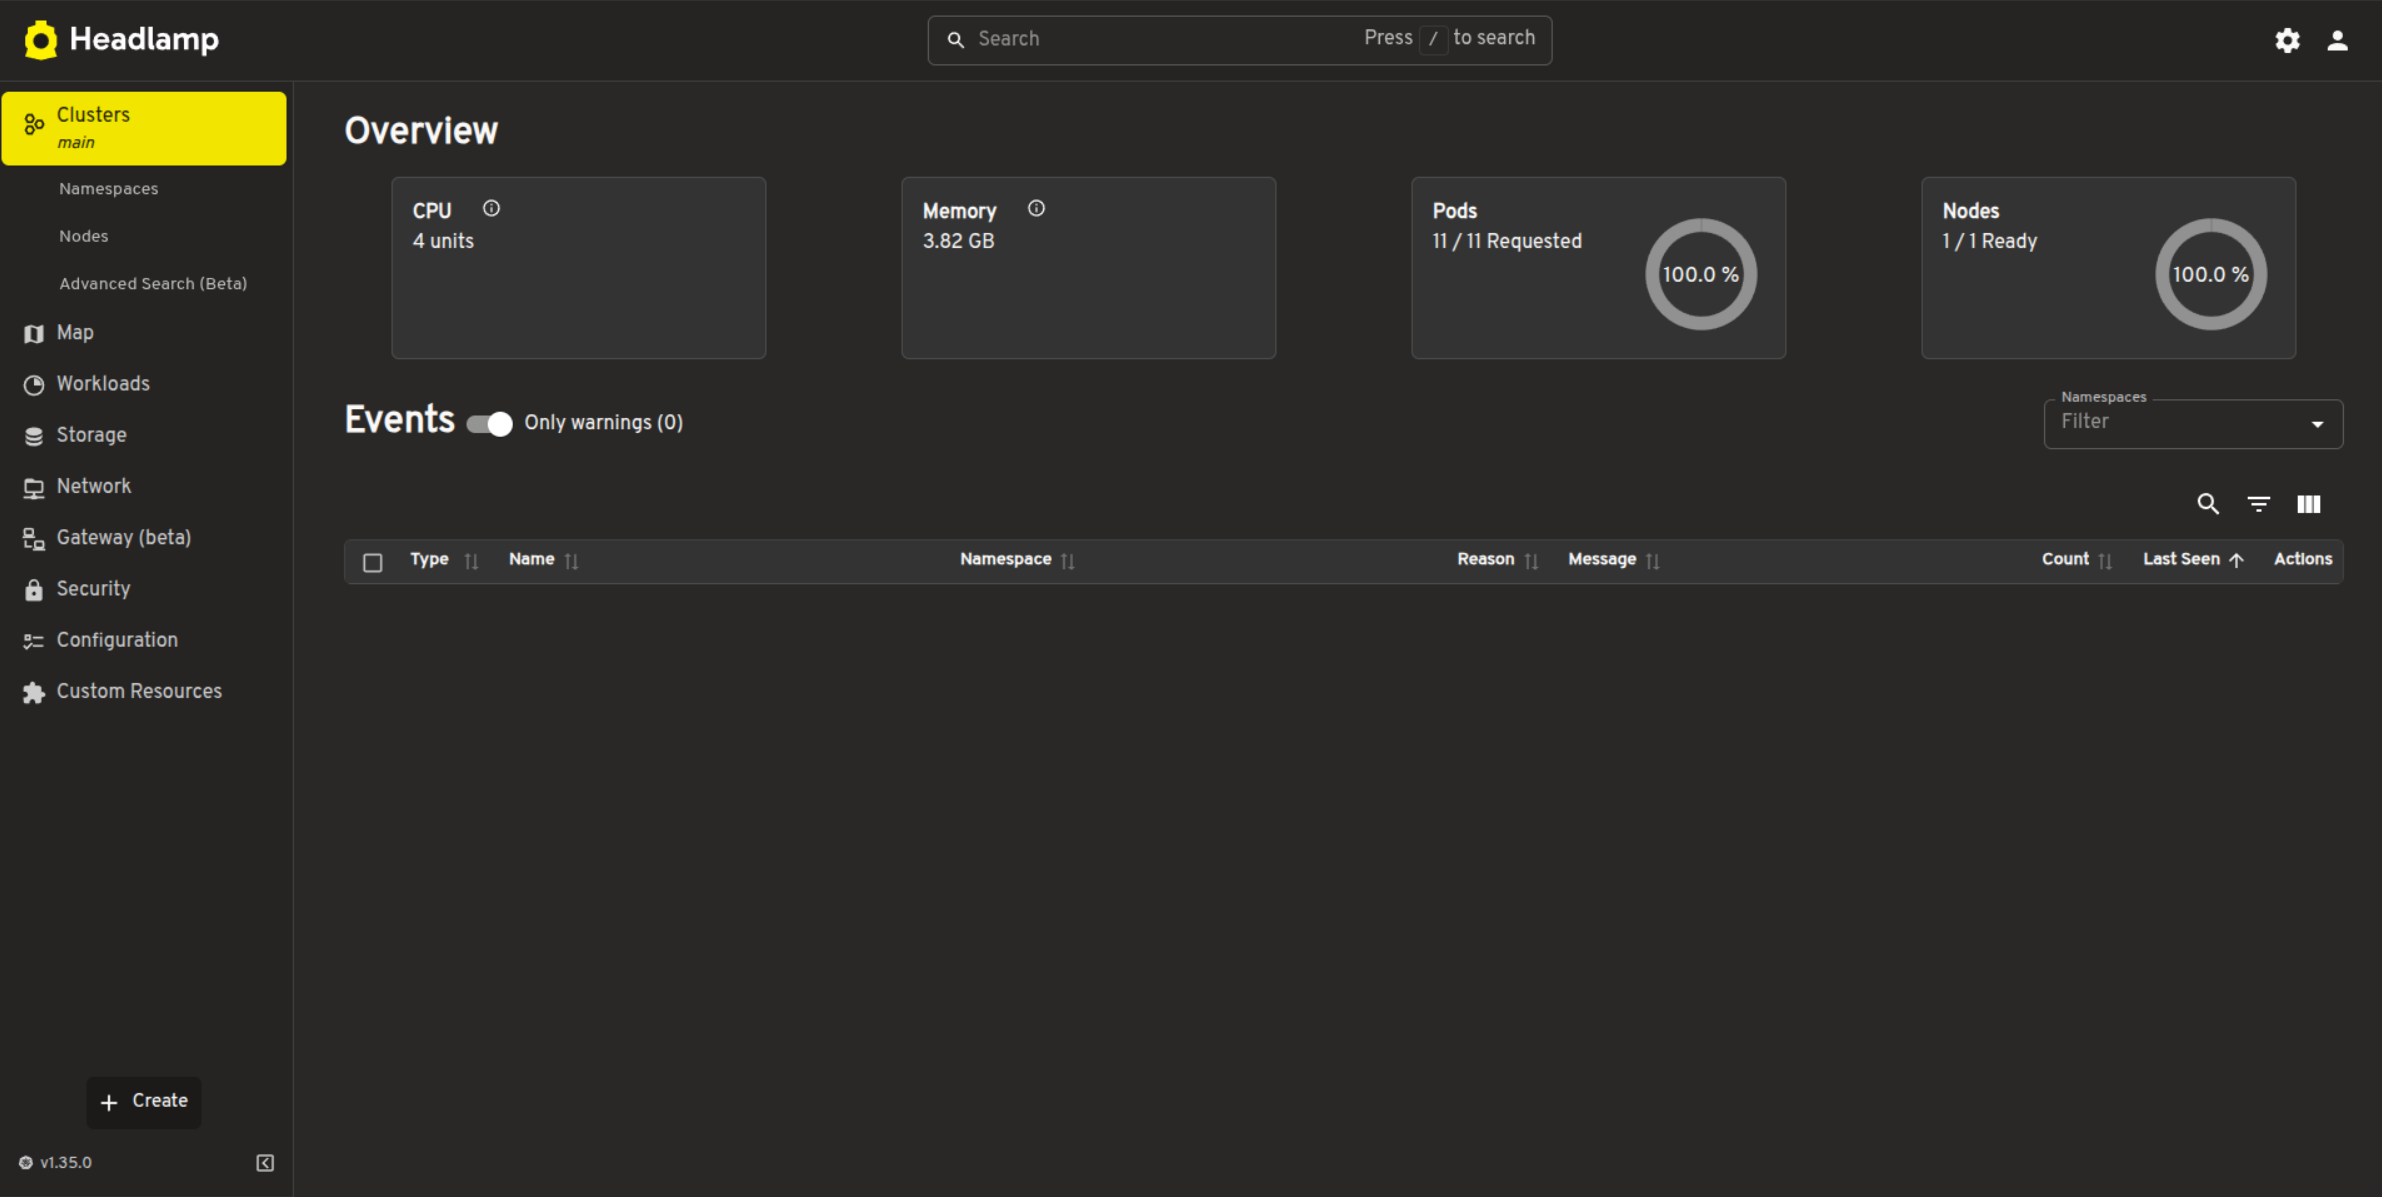Click the Pods 100.0 % usage chart

[1700, 274]
